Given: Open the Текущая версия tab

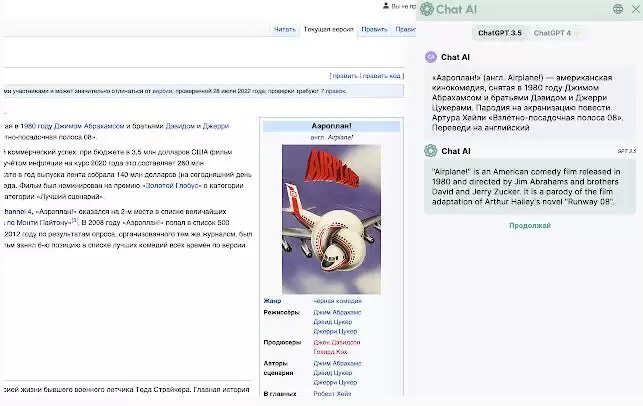Looking at the screenshot, I should coord(328,30).
